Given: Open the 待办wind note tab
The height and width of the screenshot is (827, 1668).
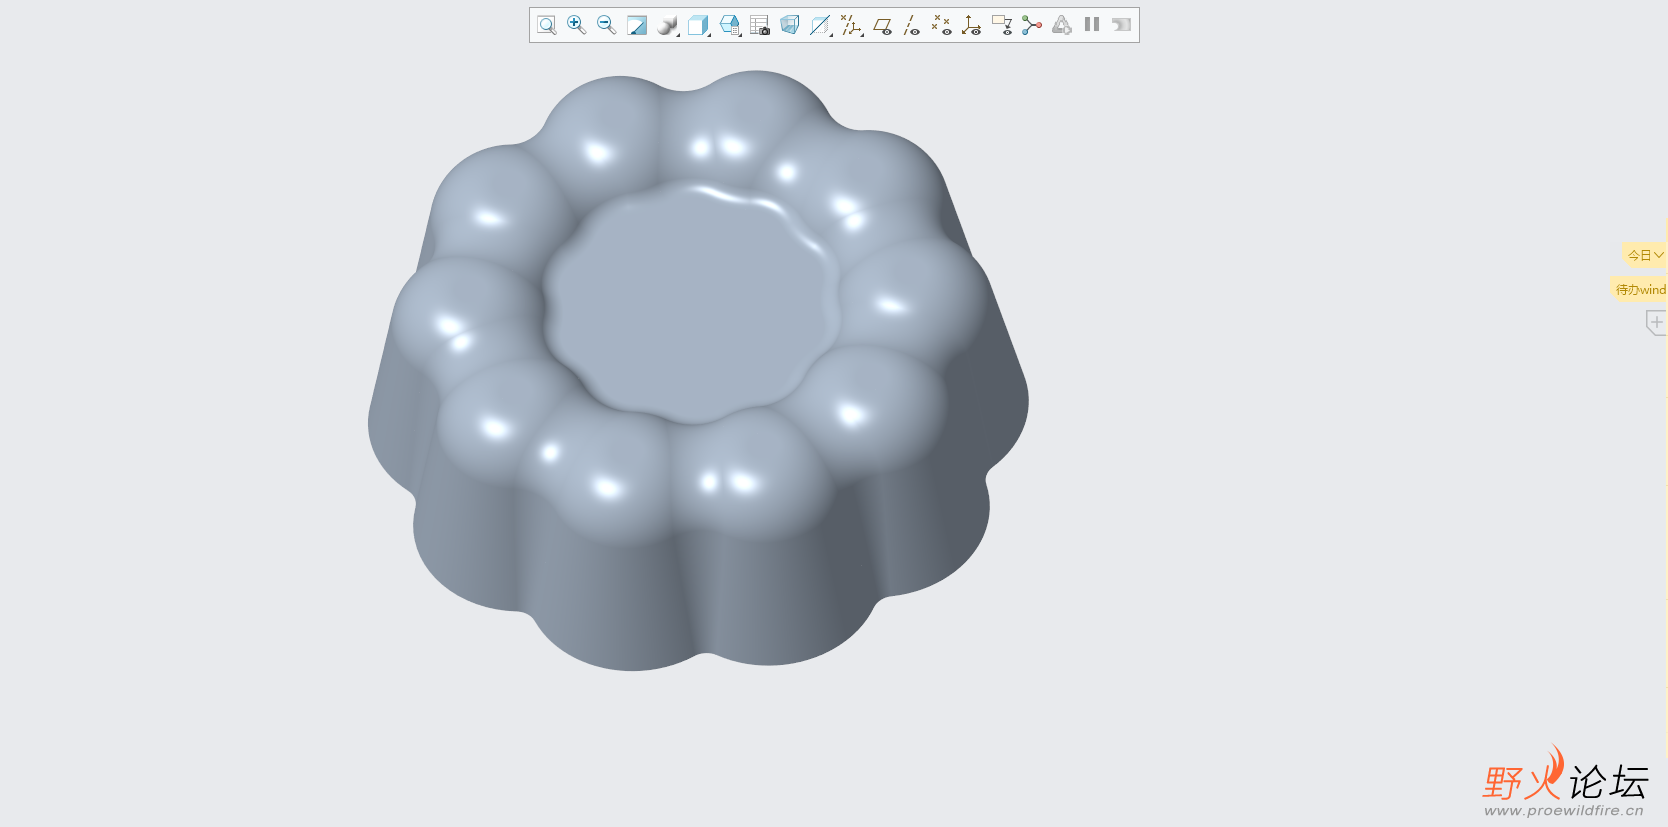Looking at the screenshot, I should (x=1640, y=289).
